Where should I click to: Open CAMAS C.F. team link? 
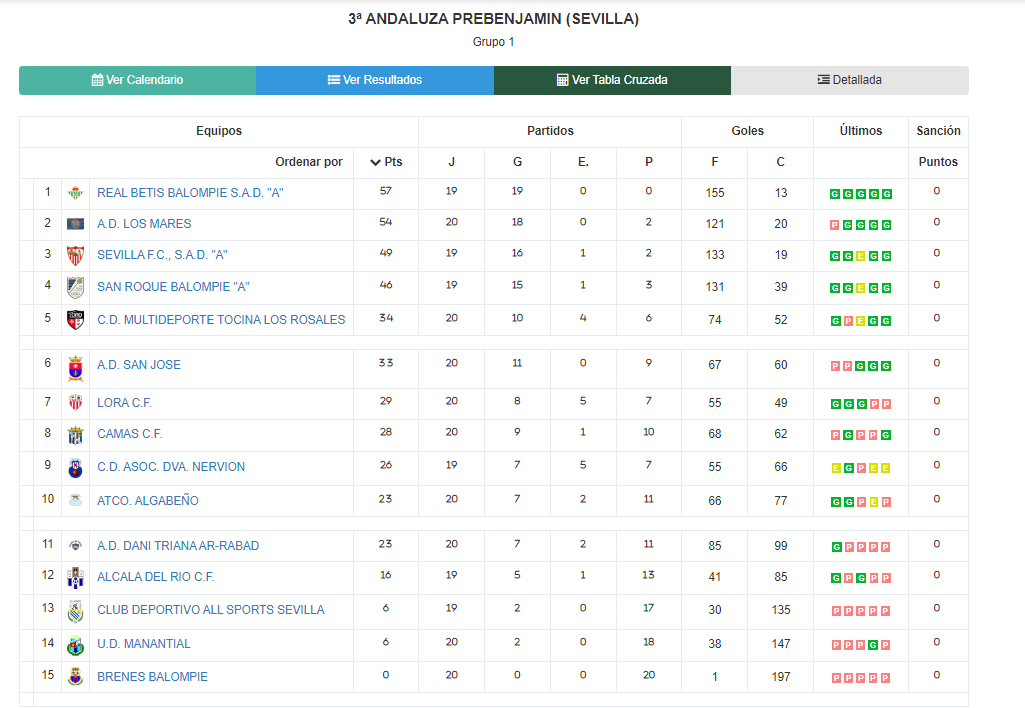pyautogui.click(x=129, y=435)
